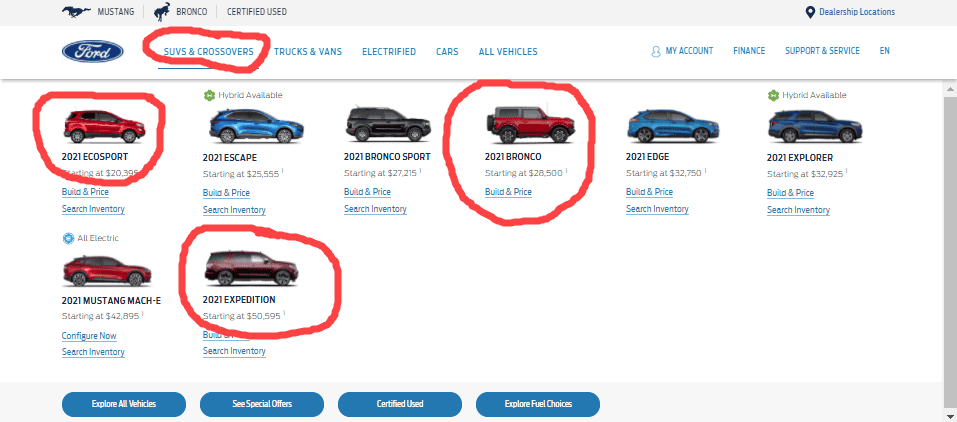Click the Explorer green hybrid badge icon
The image size is (957, 422).
click(773, 95)
